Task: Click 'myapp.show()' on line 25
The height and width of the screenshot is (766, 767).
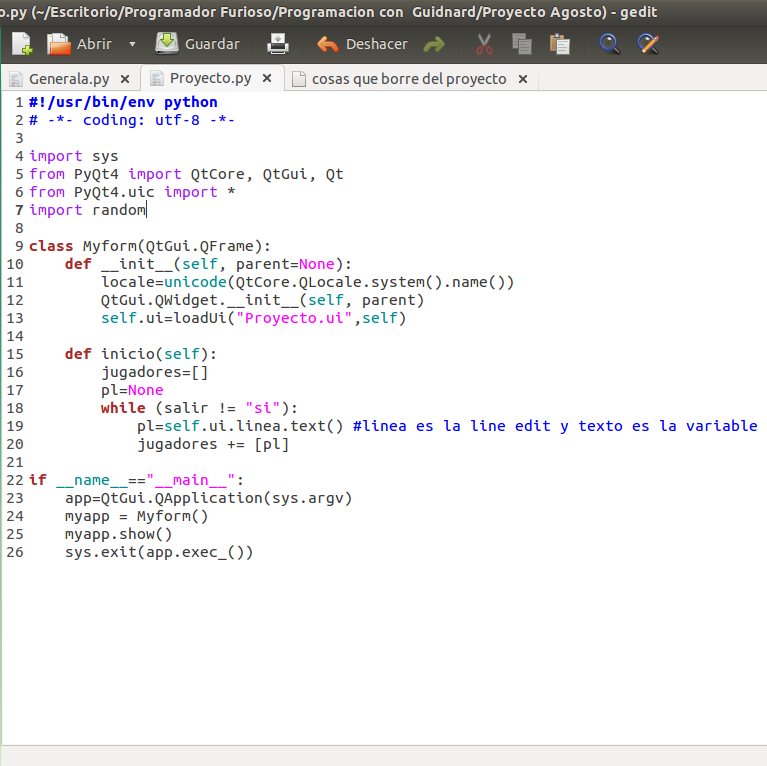Action: [118, 534]
